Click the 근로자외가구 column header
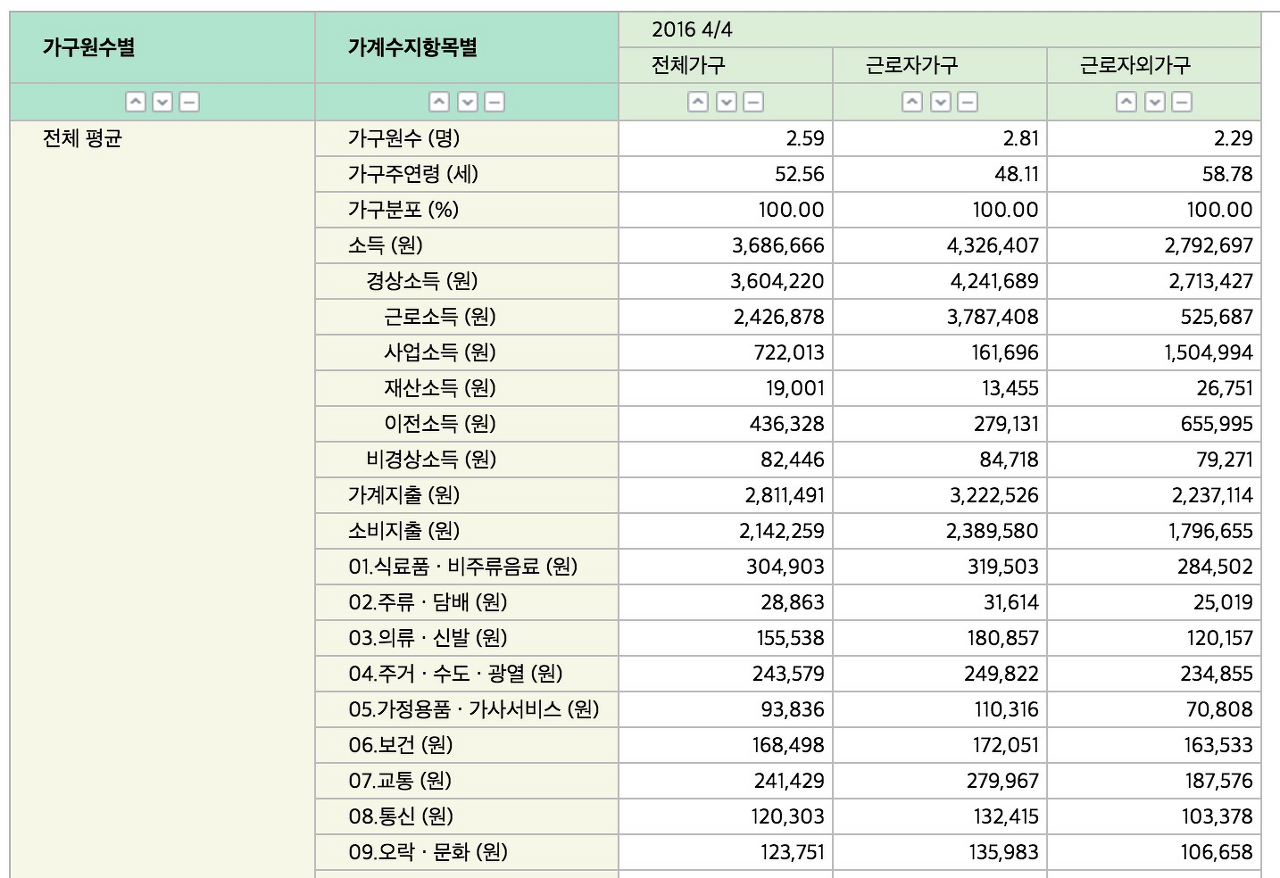Screen dimensions: 1280x878 click(1155, 66)
